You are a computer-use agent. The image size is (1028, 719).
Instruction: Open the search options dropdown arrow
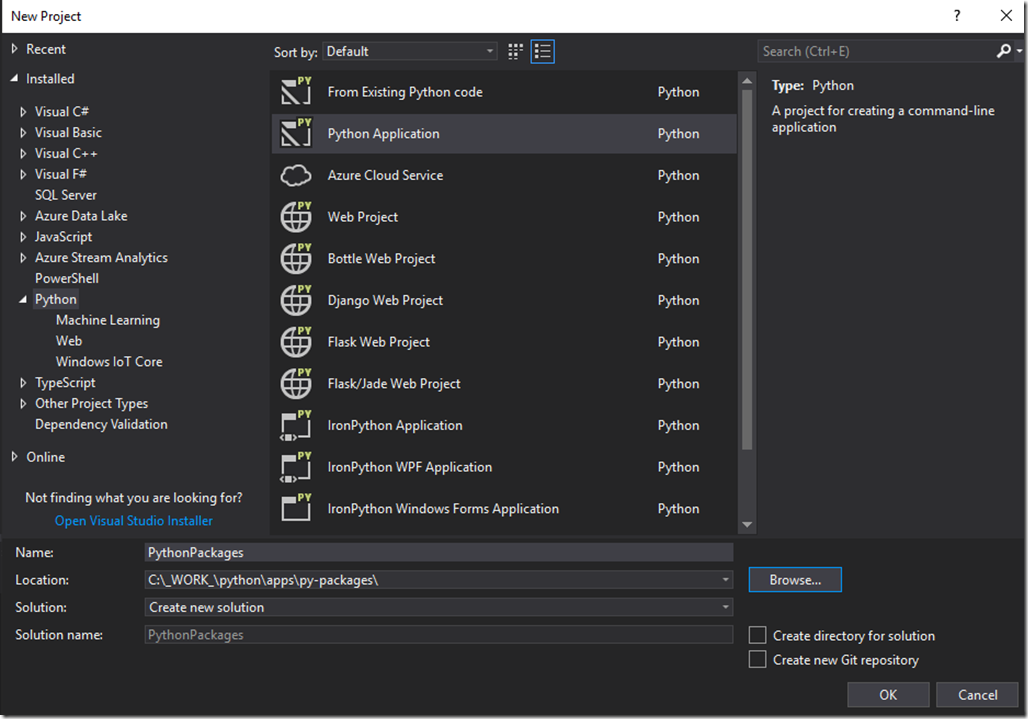[1019, 51]
